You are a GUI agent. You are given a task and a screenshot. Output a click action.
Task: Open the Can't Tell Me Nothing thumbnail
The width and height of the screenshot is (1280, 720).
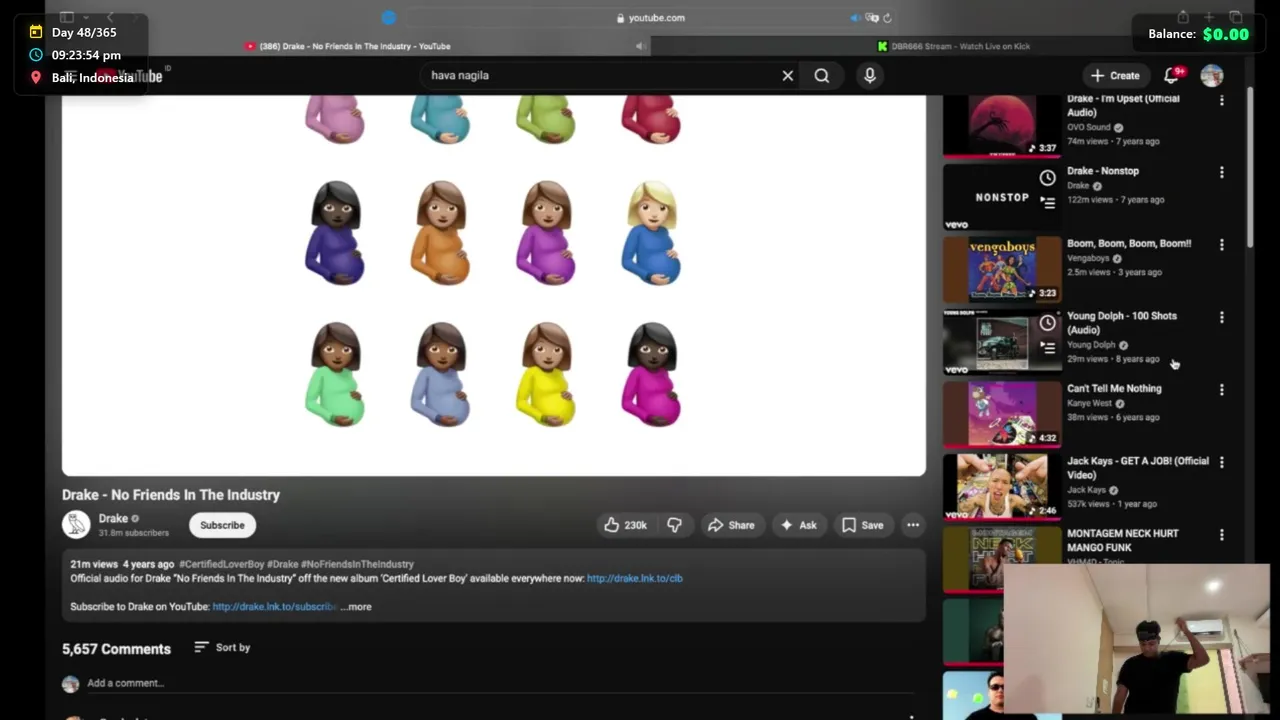(x=1002, y=413)
